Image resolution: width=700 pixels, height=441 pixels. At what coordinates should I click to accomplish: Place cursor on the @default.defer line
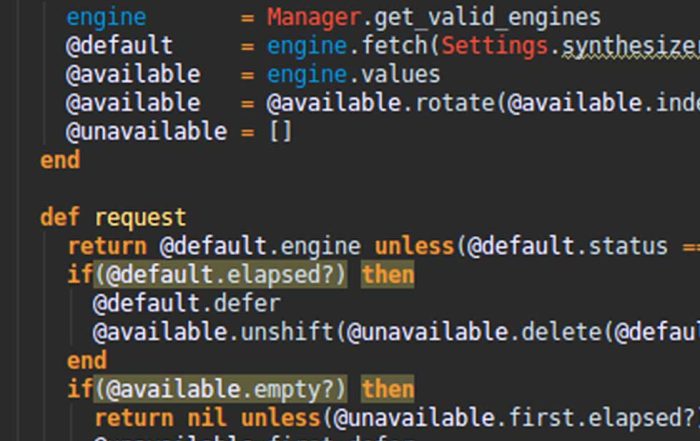pyautogui.click(x=187, y=302)
